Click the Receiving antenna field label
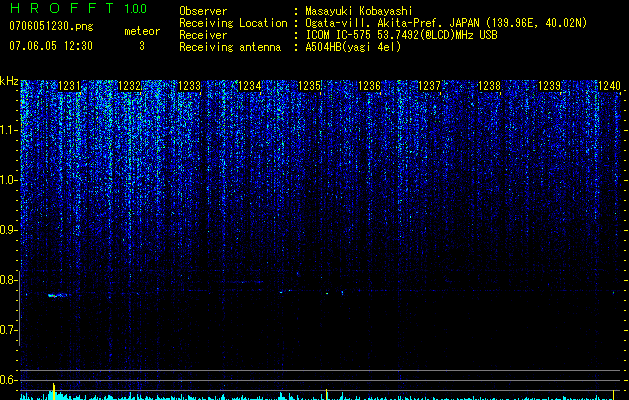This screenshot has width=629, height=400. point(230,47)
